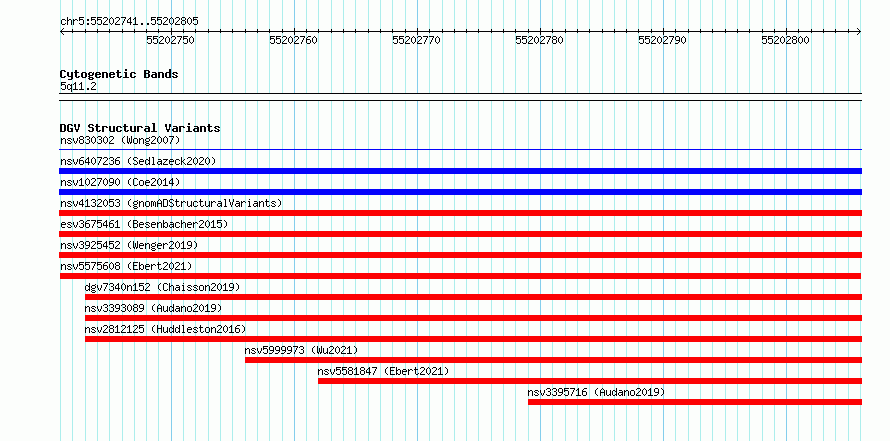The image size is (890, 441).
Task: Open nsv3393089 (Audano2019) label
Action: coord(153,308)
